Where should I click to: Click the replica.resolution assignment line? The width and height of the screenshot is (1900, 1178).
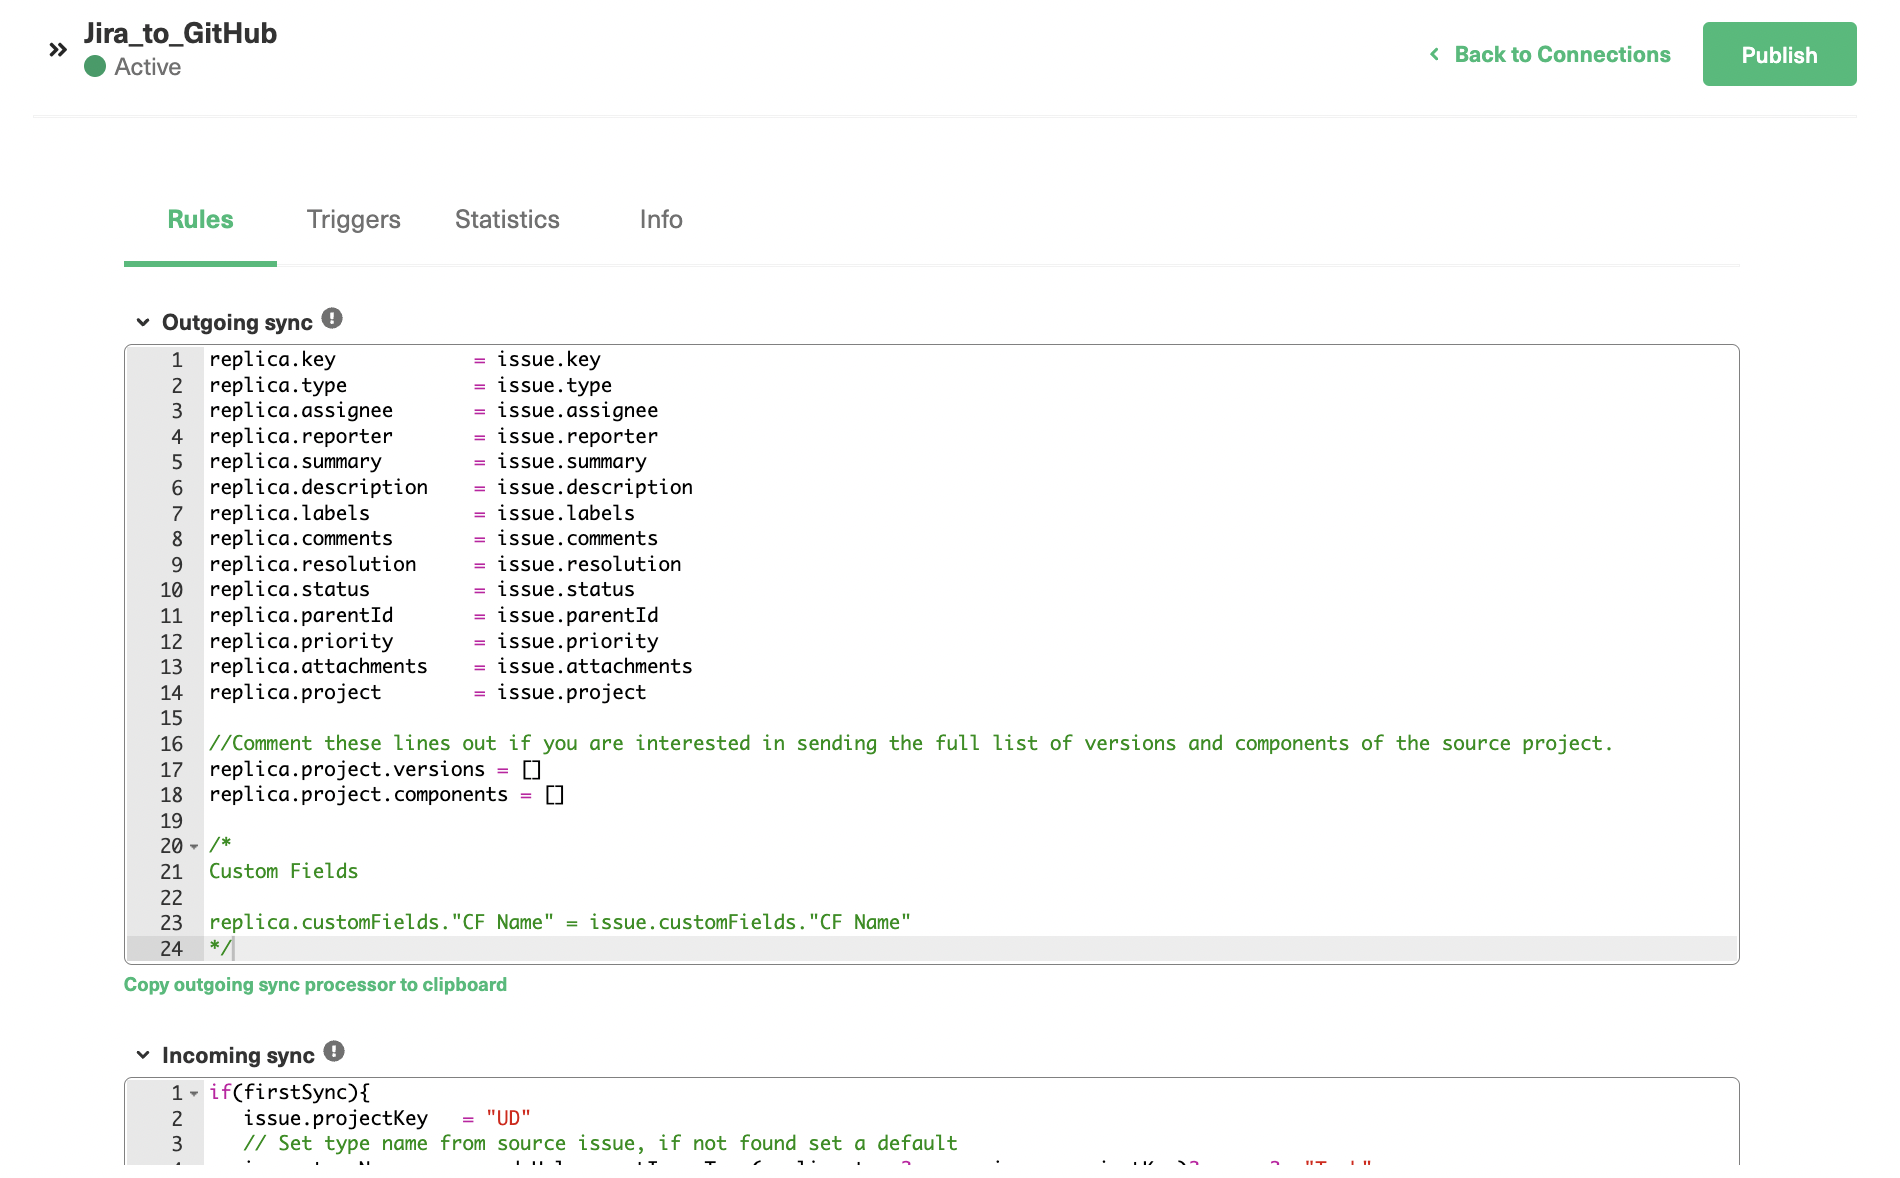coord(444,564)
